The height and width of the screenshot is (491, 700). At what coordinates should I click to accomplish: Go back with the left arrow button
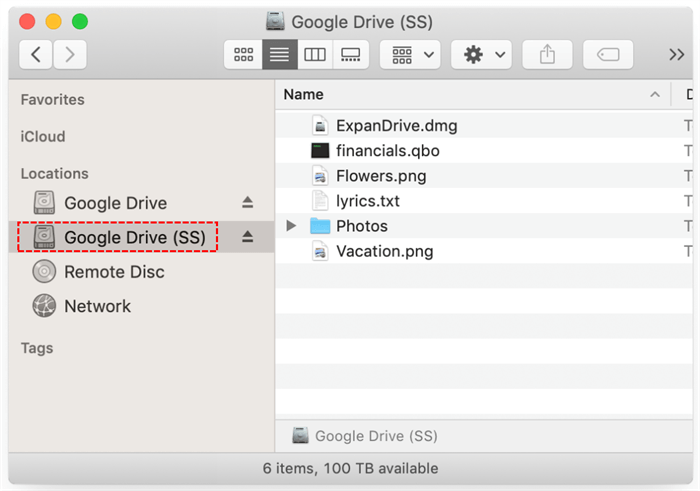click(36, 55)
